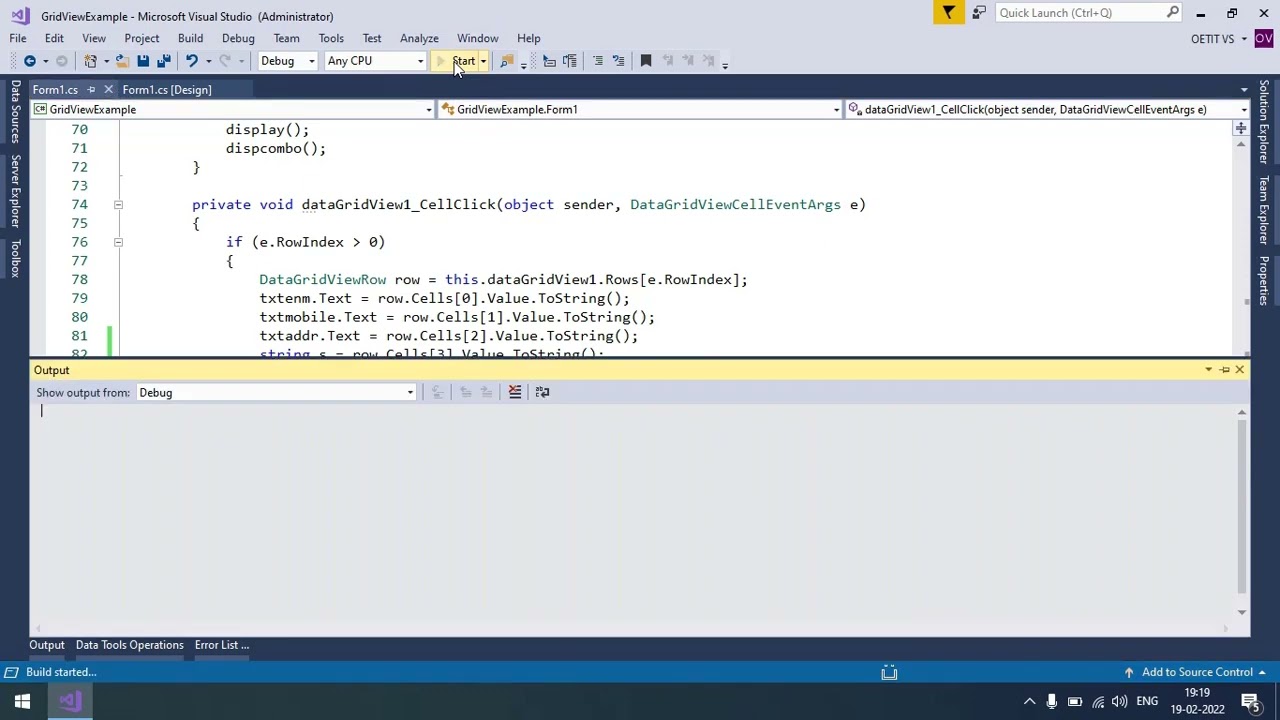The height and width of the screenshot is (720, 1280).
Task: Click the feedback notifications flag icon
Action: tap(948, 12)
